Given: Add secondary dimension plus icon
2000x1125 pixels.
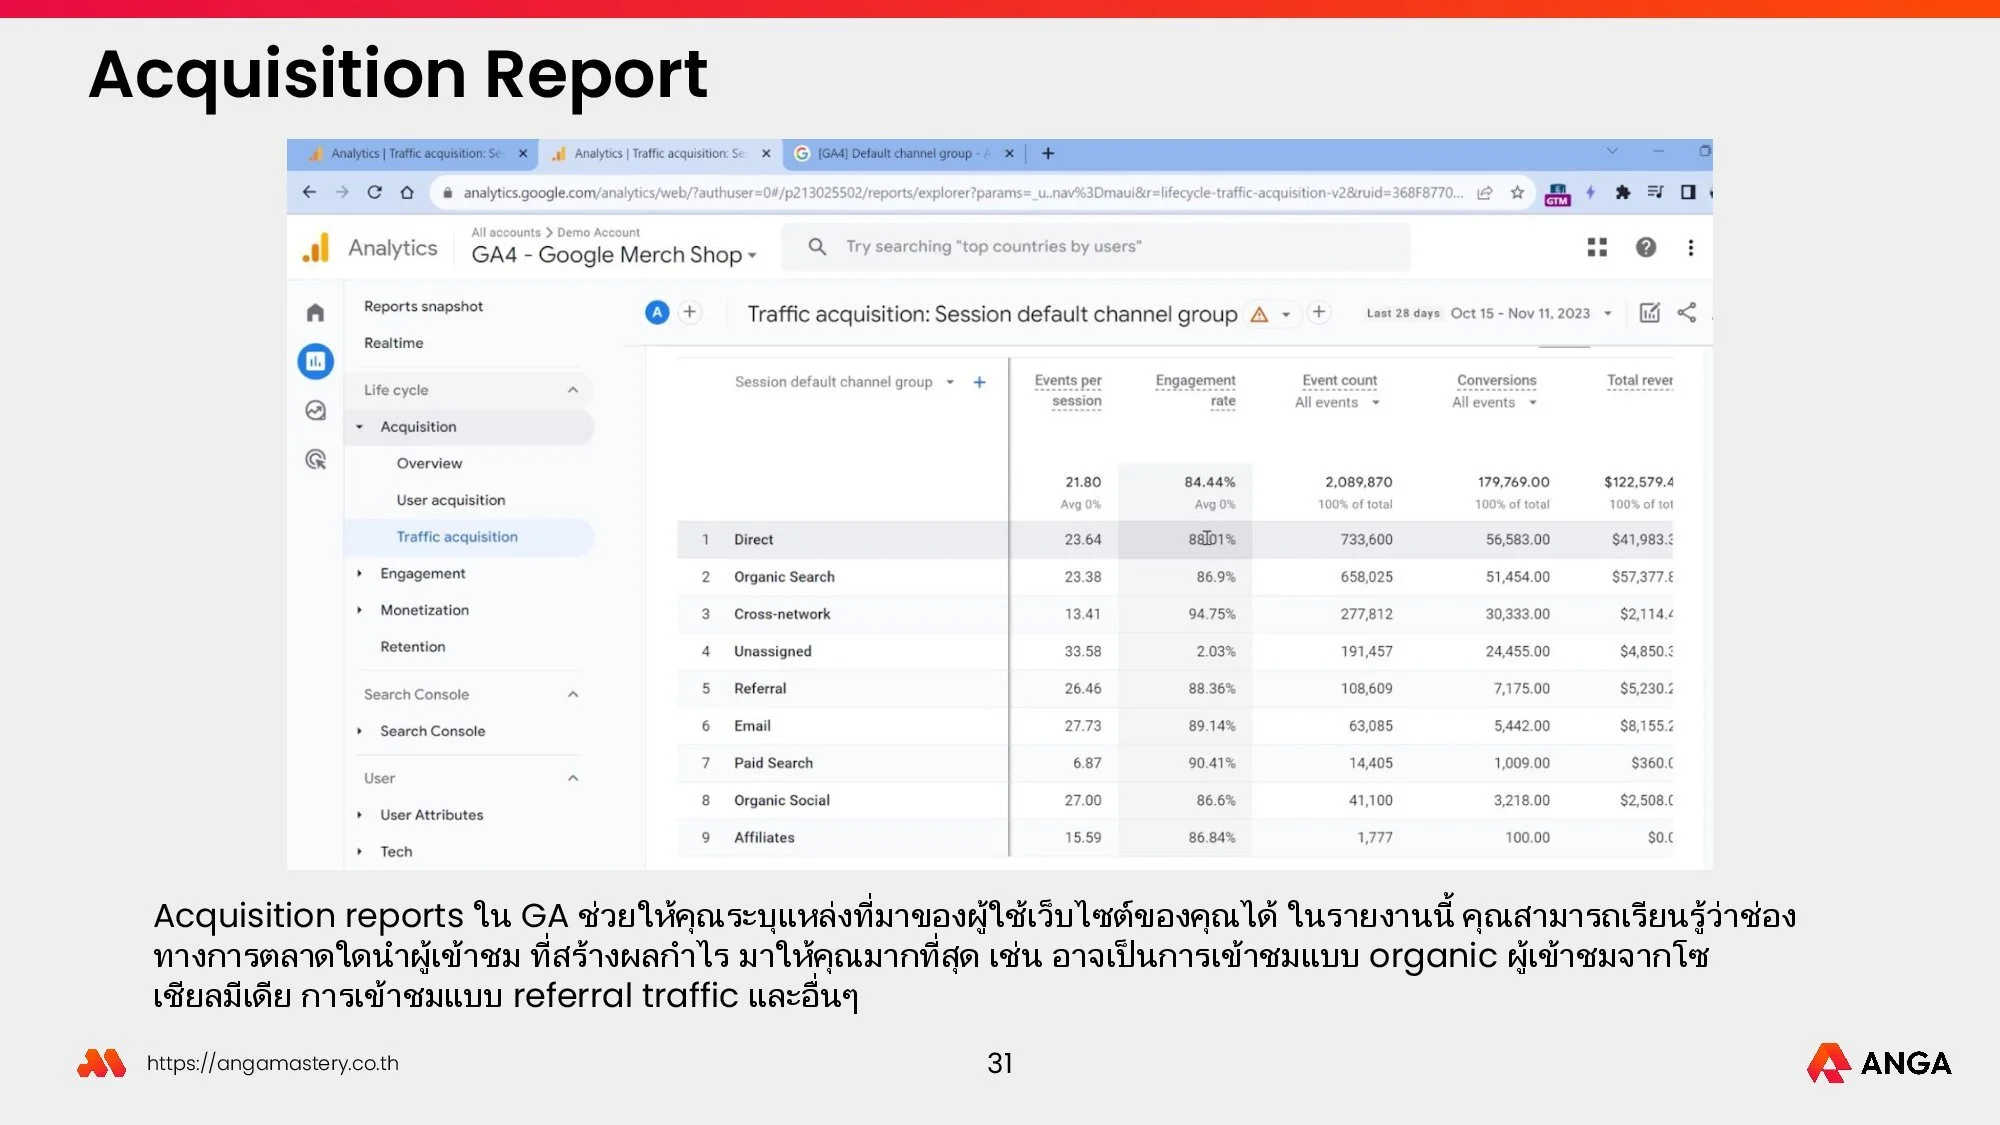Looking at the screenshot, I should pos(979,382).
